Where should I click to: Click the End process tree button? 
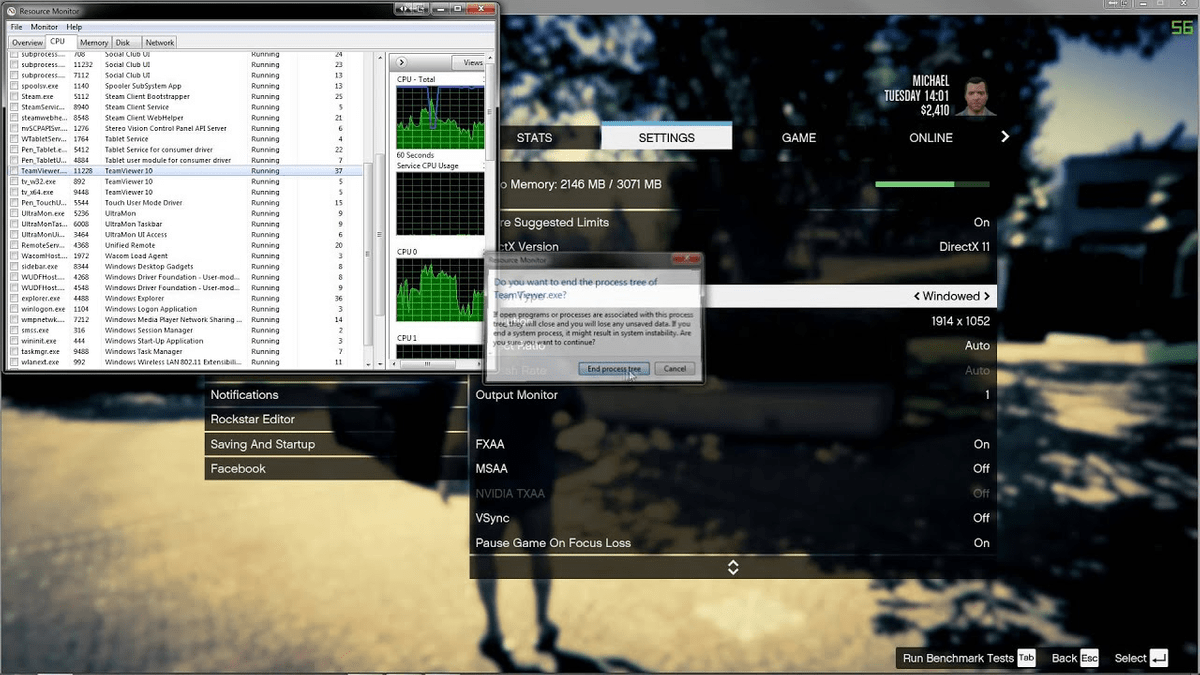click(613, 368)
